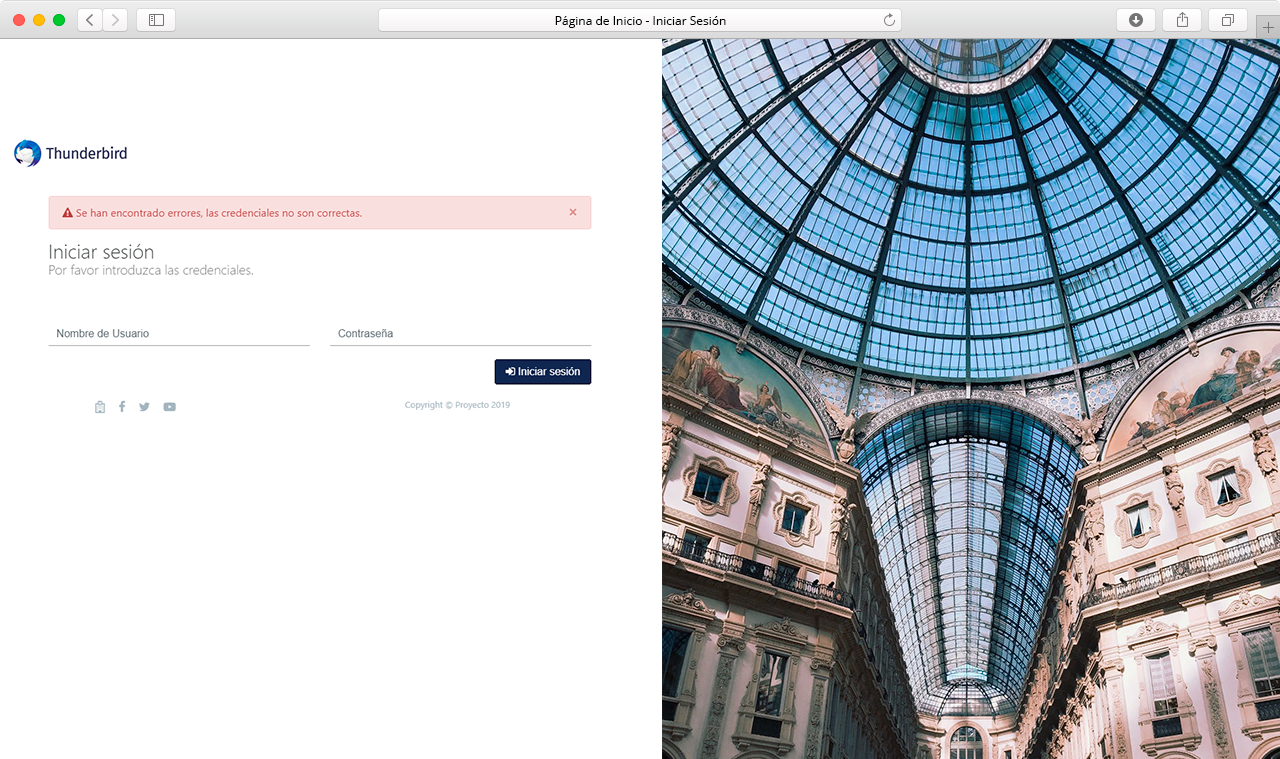This screenshot has height=759, width=1280.
Task: Click the browser back arrow
Action: point(89,19)
